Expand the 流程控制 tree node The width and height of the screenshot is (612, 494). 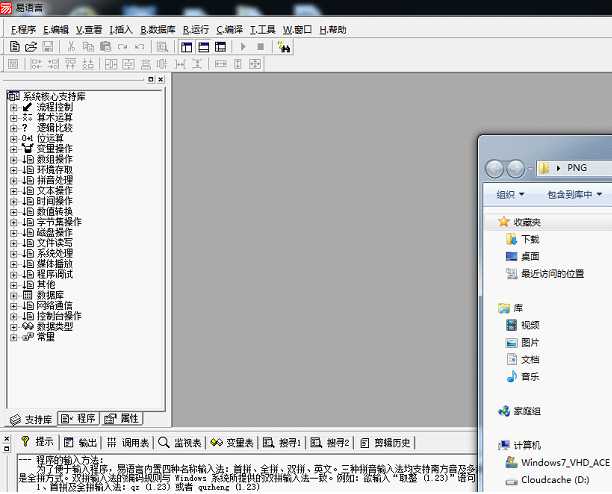click(x=13, y=107)
